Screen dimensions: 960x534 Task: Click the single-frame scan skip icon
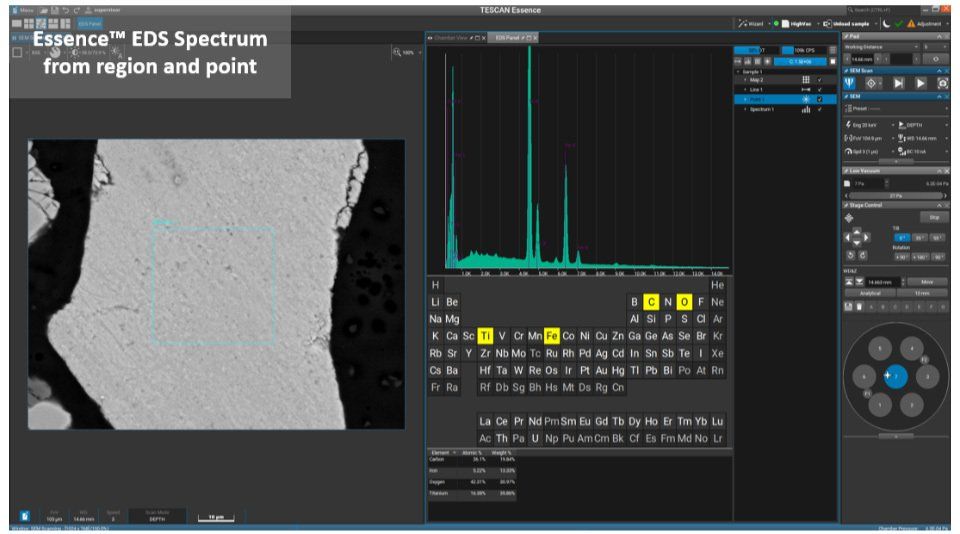(898, 83)
